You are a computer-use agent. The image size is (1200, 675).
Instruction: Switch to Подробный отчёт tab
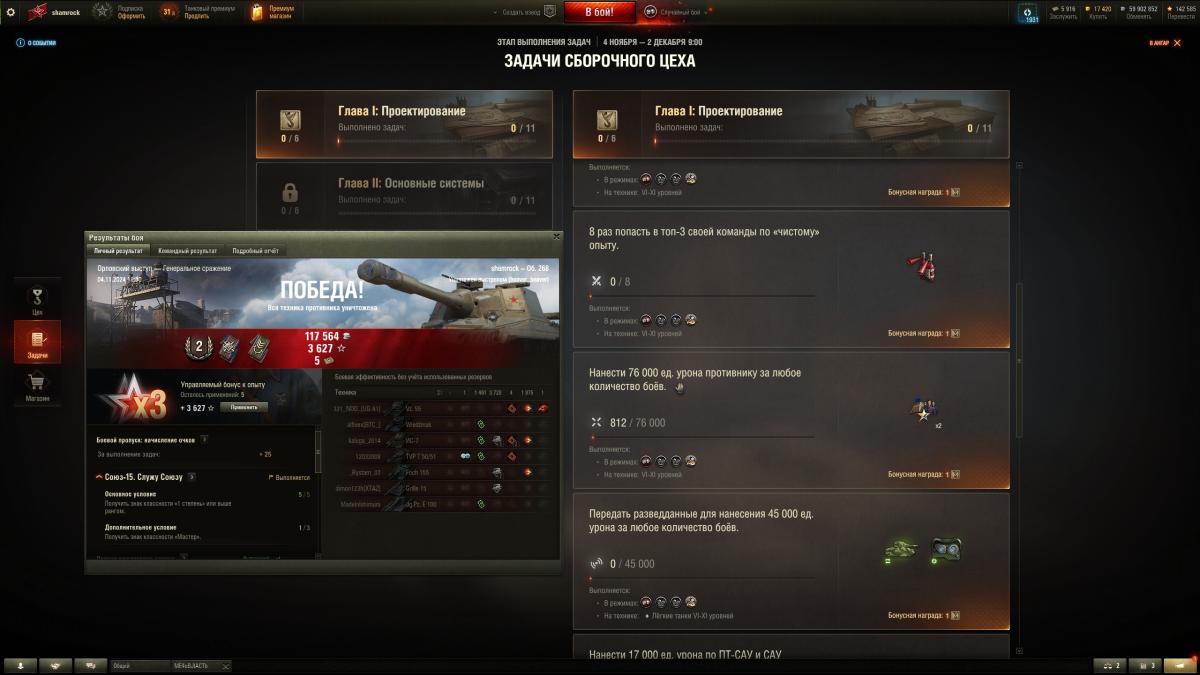pos(255,250)
